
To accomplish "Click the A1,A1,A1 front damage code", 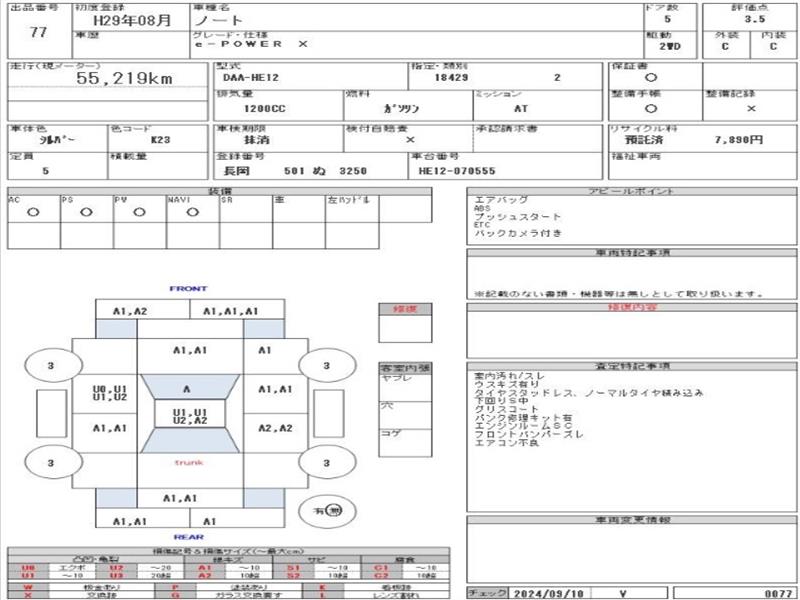I will [231, 311].
